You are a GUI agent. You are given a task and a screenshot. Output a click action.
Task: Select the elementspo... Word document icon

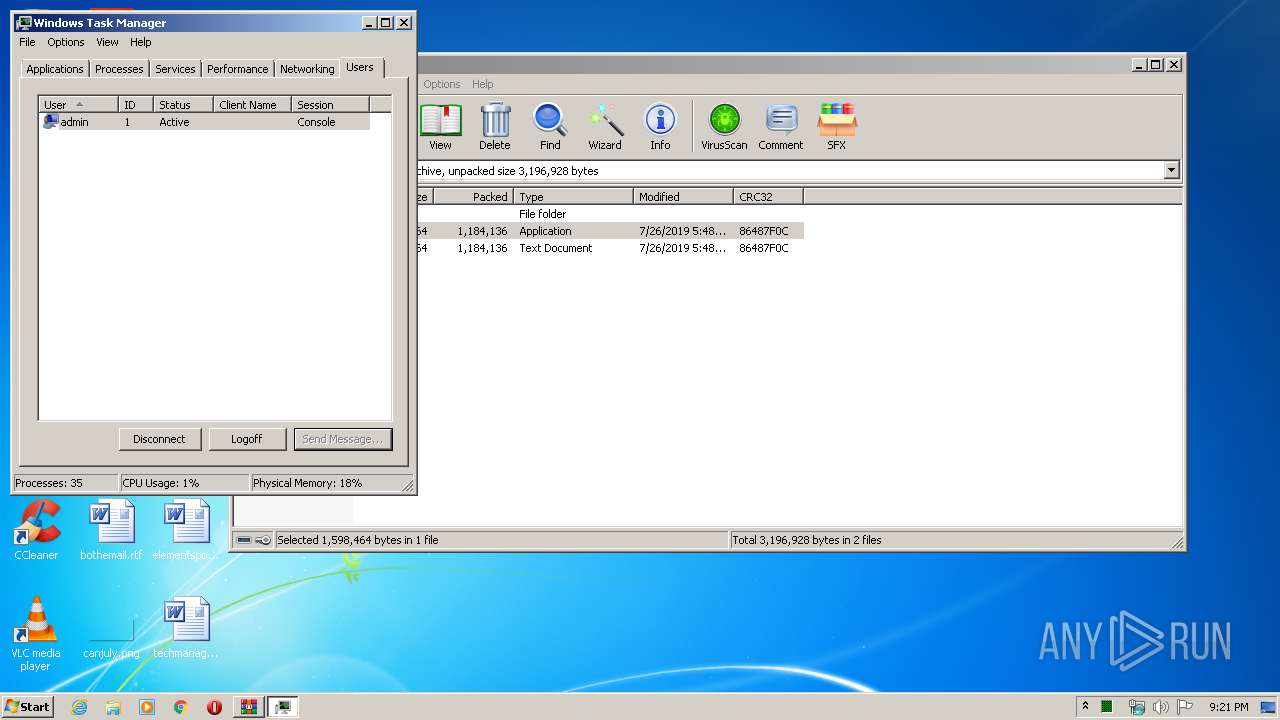185,530
